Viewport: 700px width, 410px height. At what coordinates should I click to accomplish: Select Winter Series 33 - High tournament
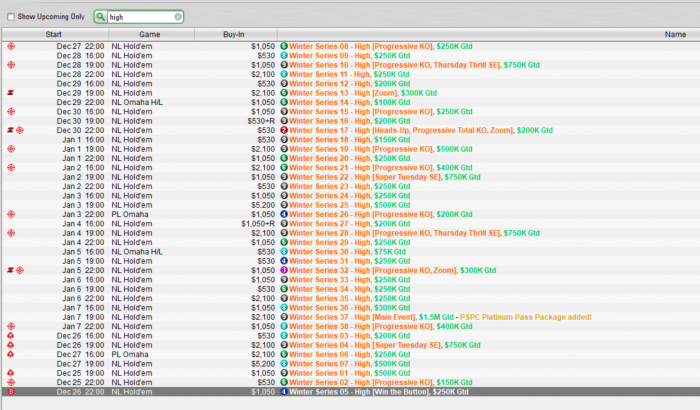pyautogui.click(x=350, y=280)
